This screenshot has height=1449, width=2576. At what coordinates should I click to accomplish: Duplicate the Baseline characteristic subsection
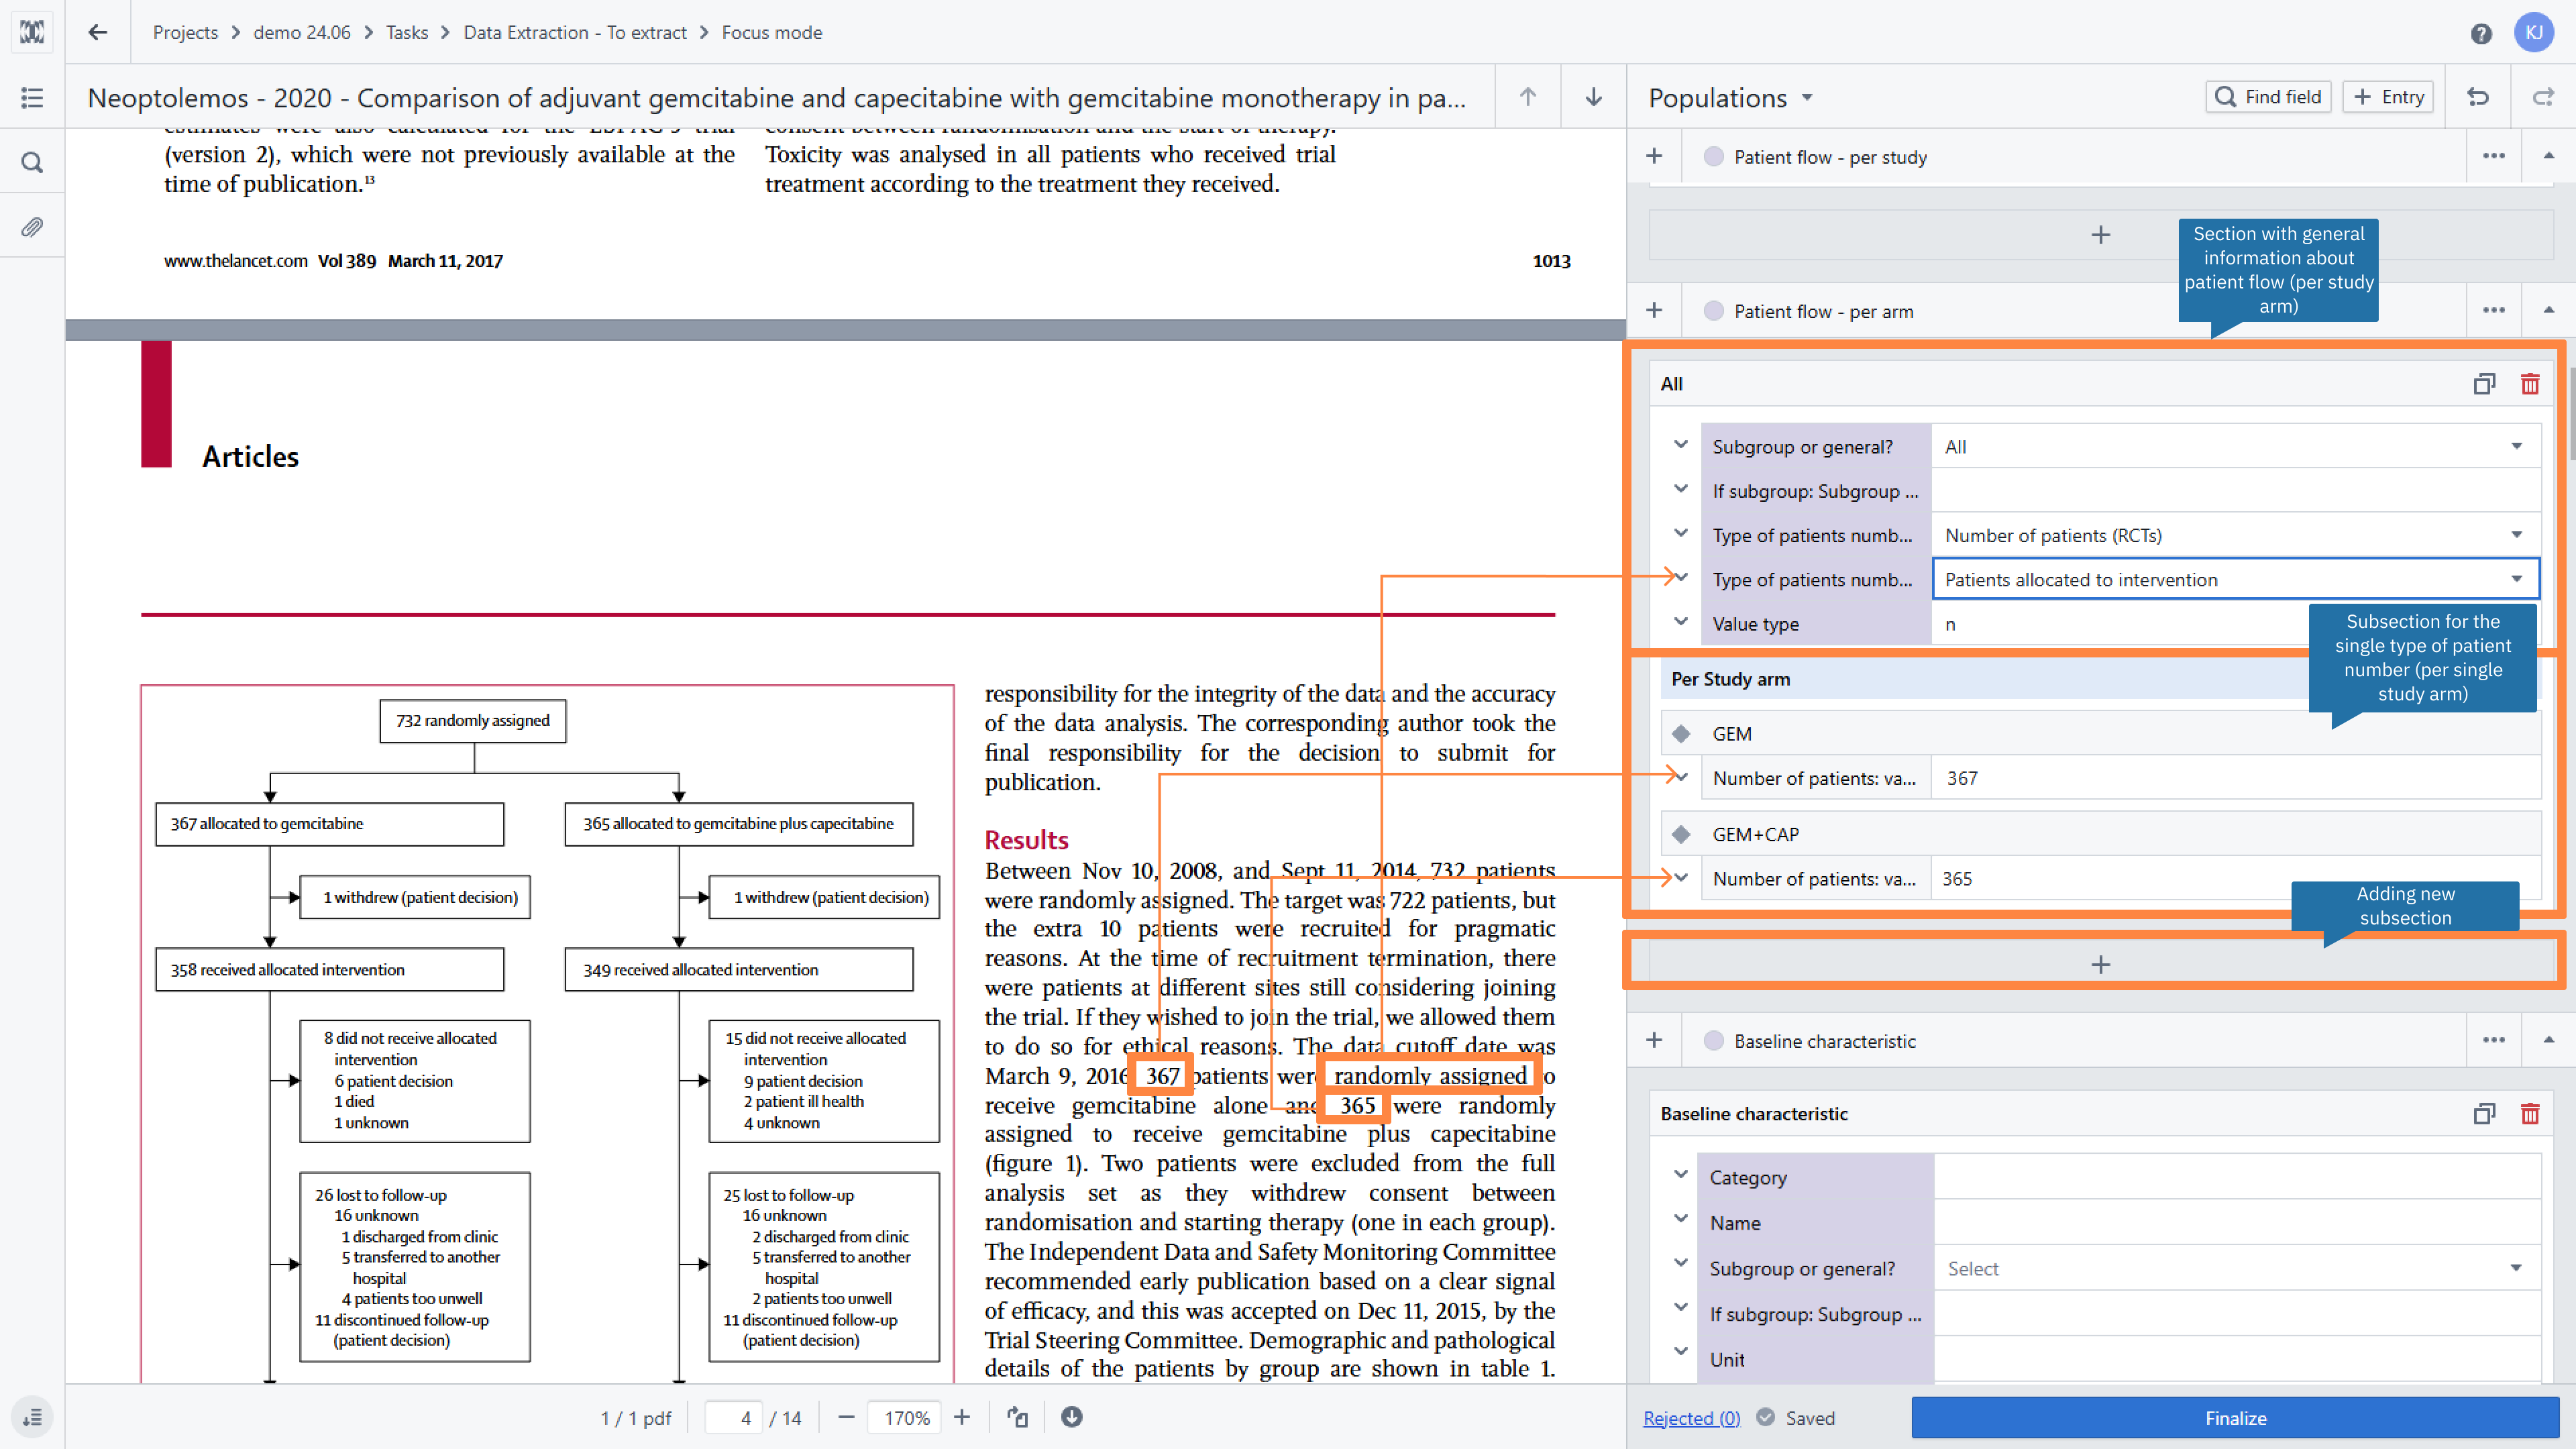click(2484, 1114)
